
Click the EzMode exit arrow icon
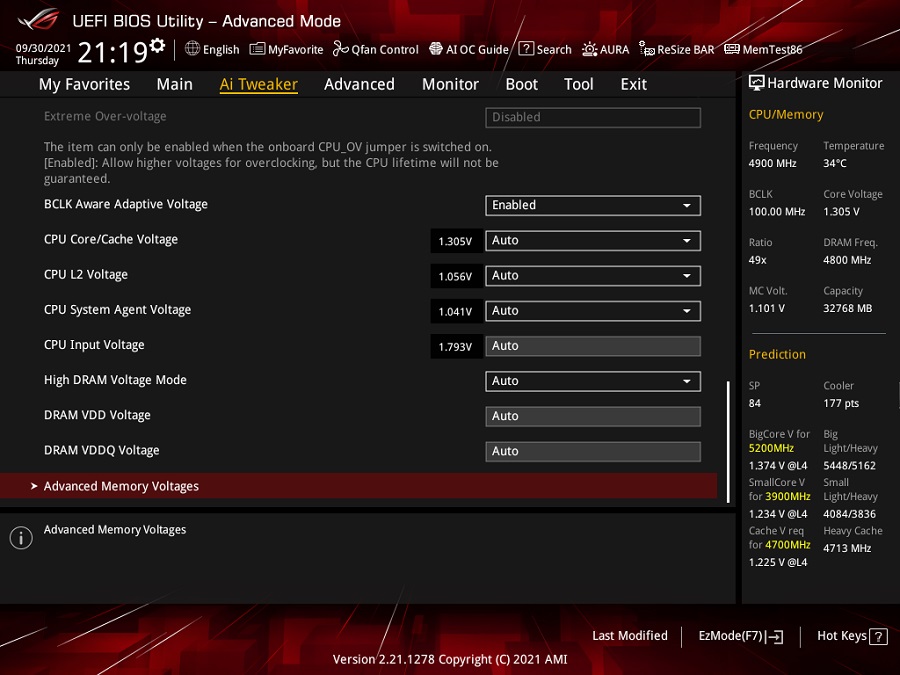[775, 636]
